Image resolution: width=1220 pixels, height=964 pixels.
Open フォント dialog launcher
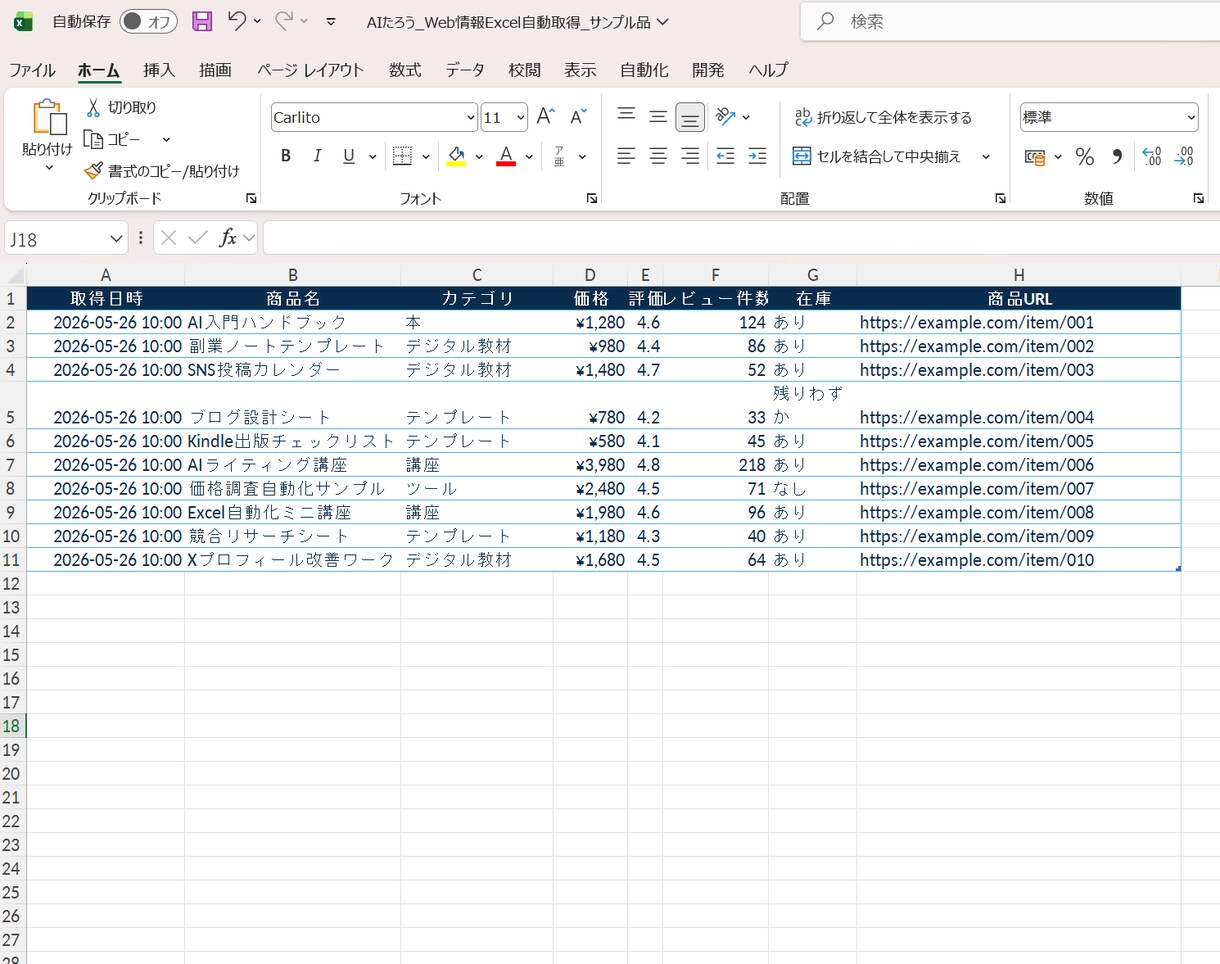click(592, 199)
